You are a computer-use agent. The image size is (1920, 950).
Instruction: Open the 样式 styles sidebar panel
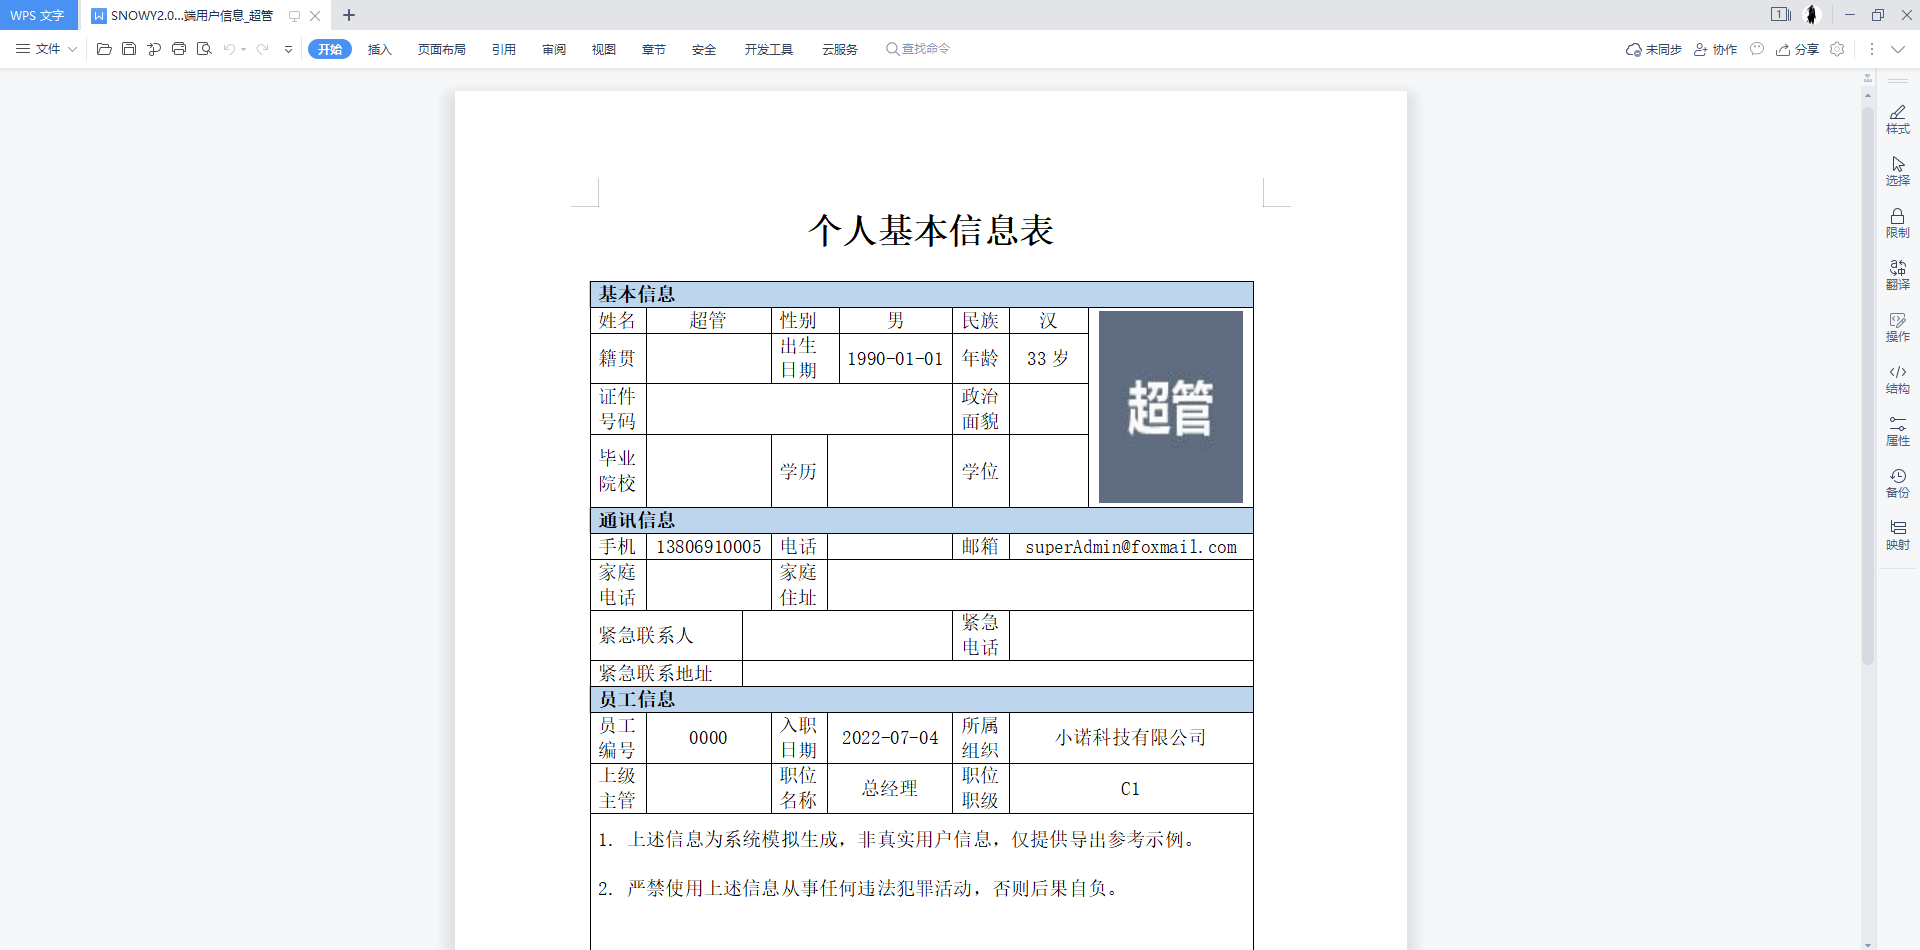[1897, 120]
